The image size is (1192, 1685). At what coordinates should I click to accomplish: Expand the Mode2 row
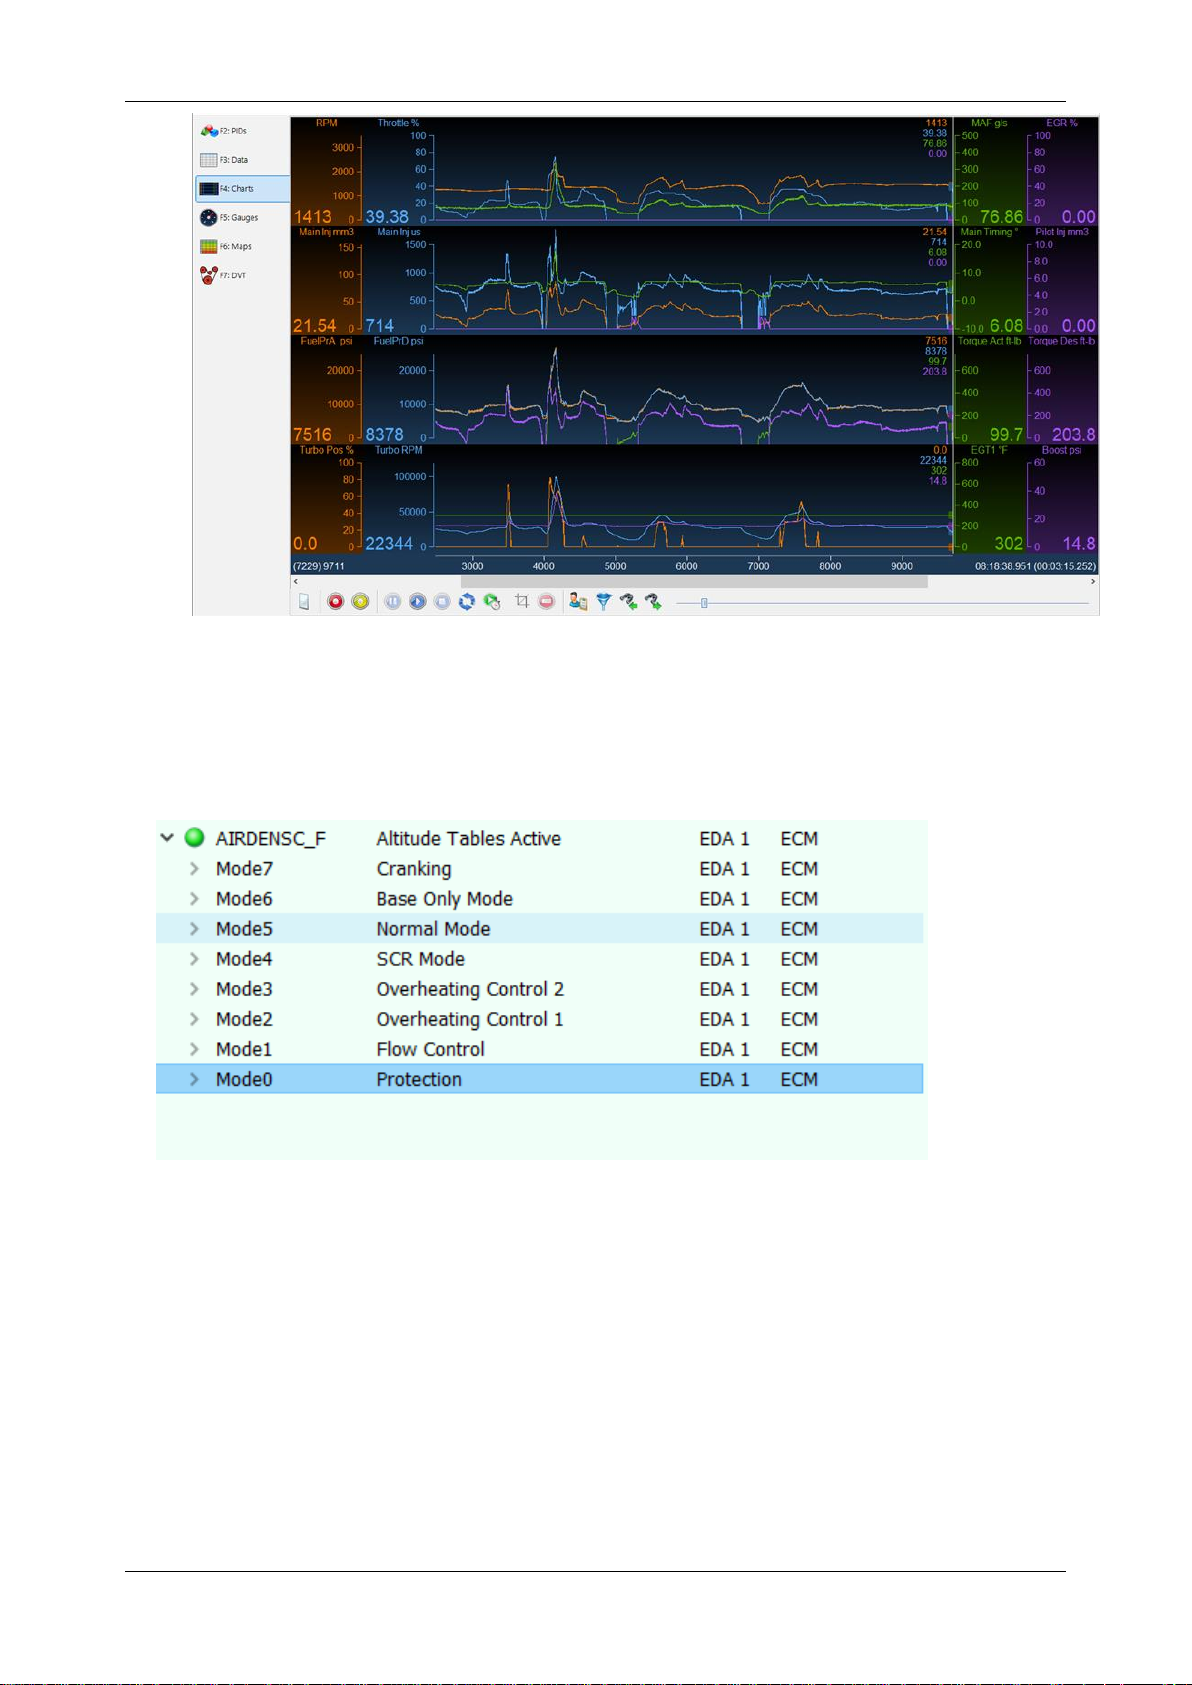[194, 1019]
